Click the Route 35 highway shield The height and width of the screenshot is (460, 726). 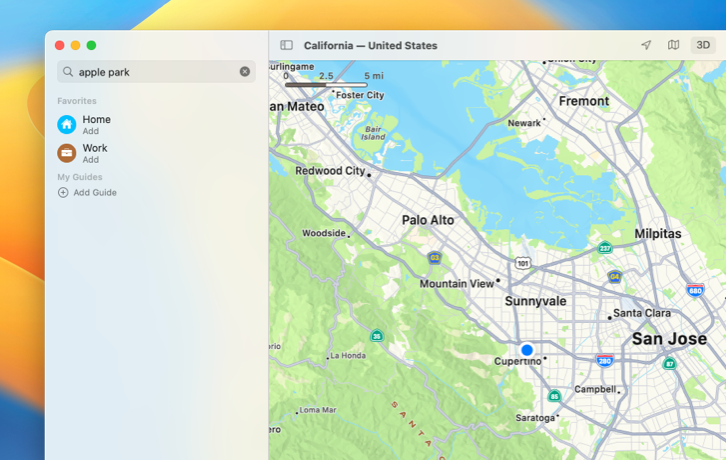point(377,336)
